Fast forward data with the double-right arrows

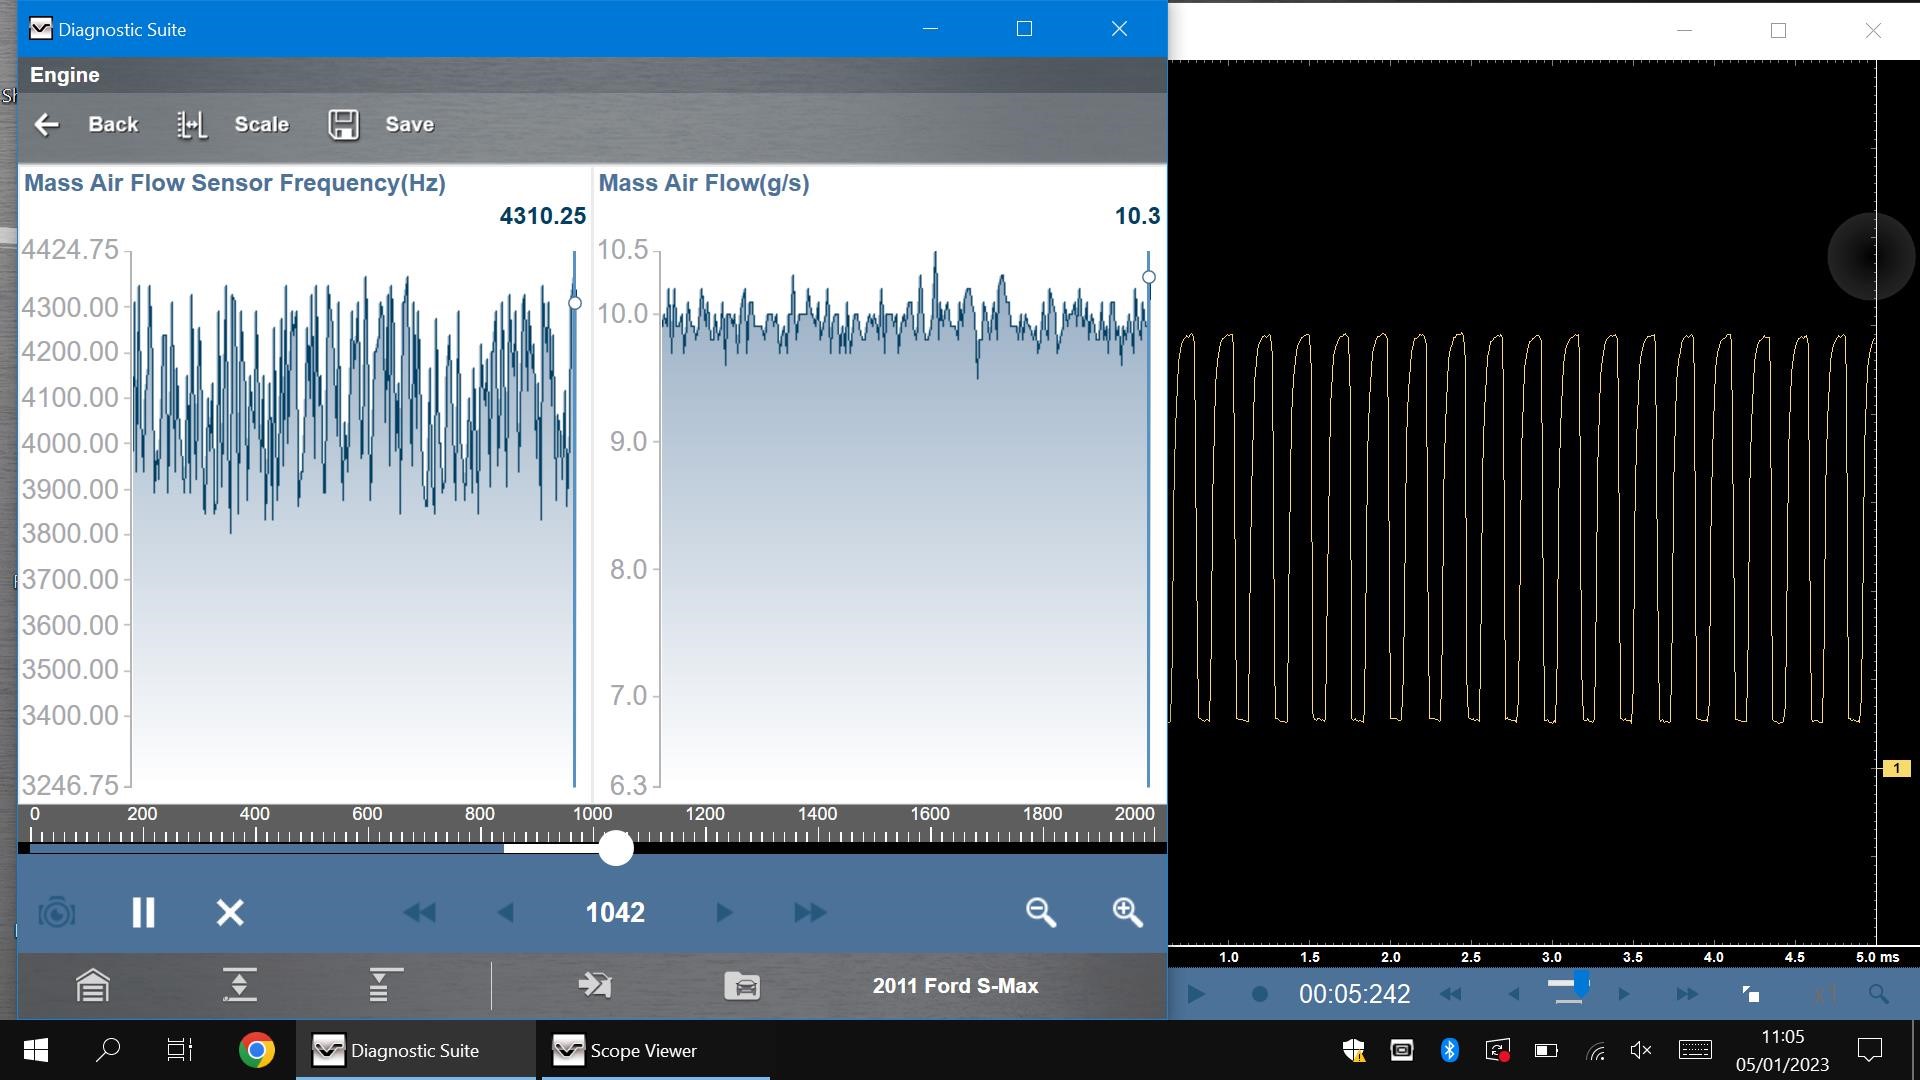[x=810, y=912]
